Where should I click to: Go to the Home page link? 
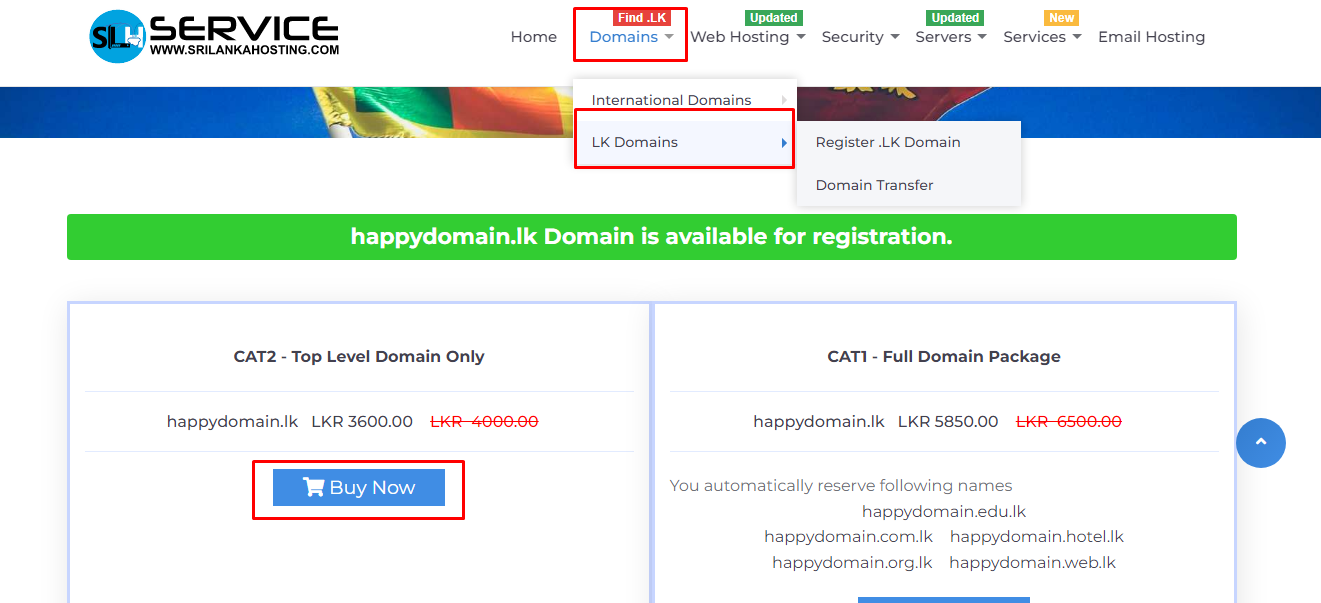pos(533,37)
